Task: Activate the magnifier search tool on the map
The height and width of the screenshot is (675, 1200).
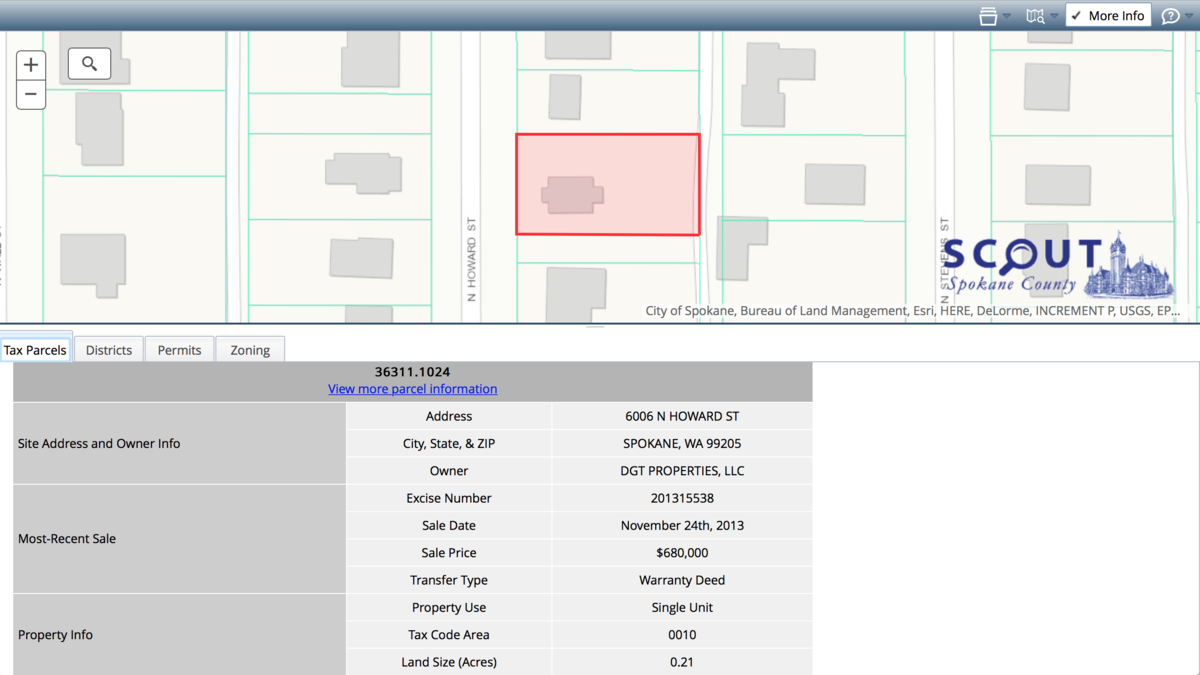Action: (x=89, y=63)
